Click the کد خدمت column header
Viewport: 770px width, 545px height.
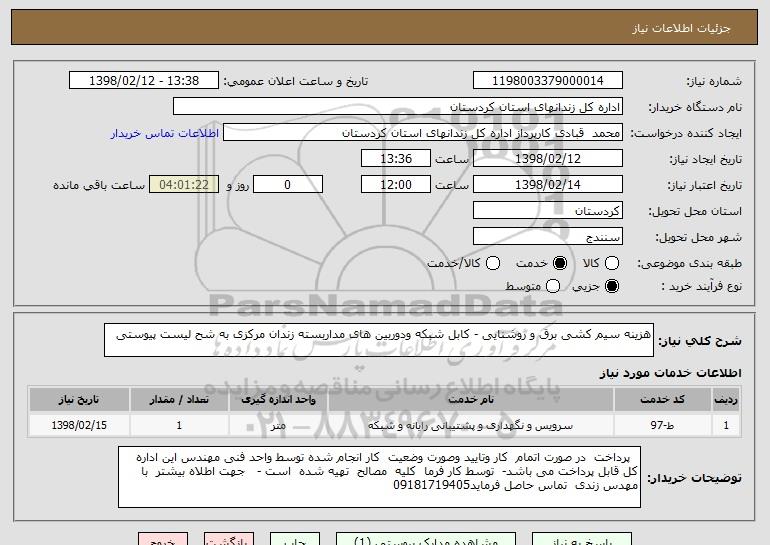[662, 399]
